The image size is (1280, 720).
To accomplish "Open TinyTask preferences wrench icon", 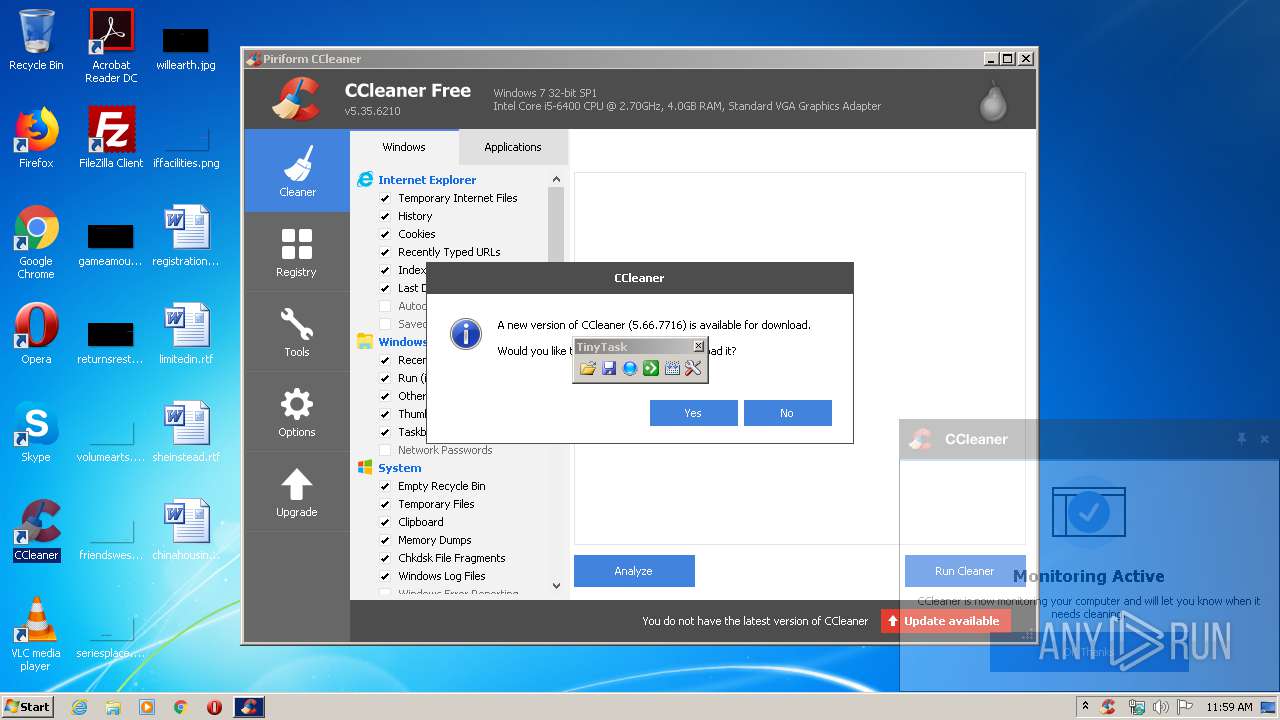I will coord(693,369).
